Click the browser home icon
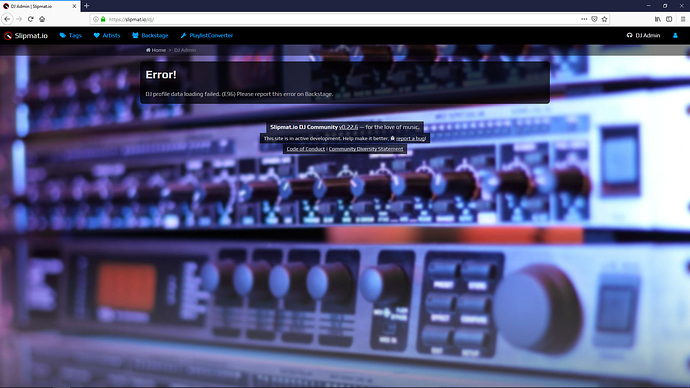This screenshot has width=690, height=388. tap(42, 19)
